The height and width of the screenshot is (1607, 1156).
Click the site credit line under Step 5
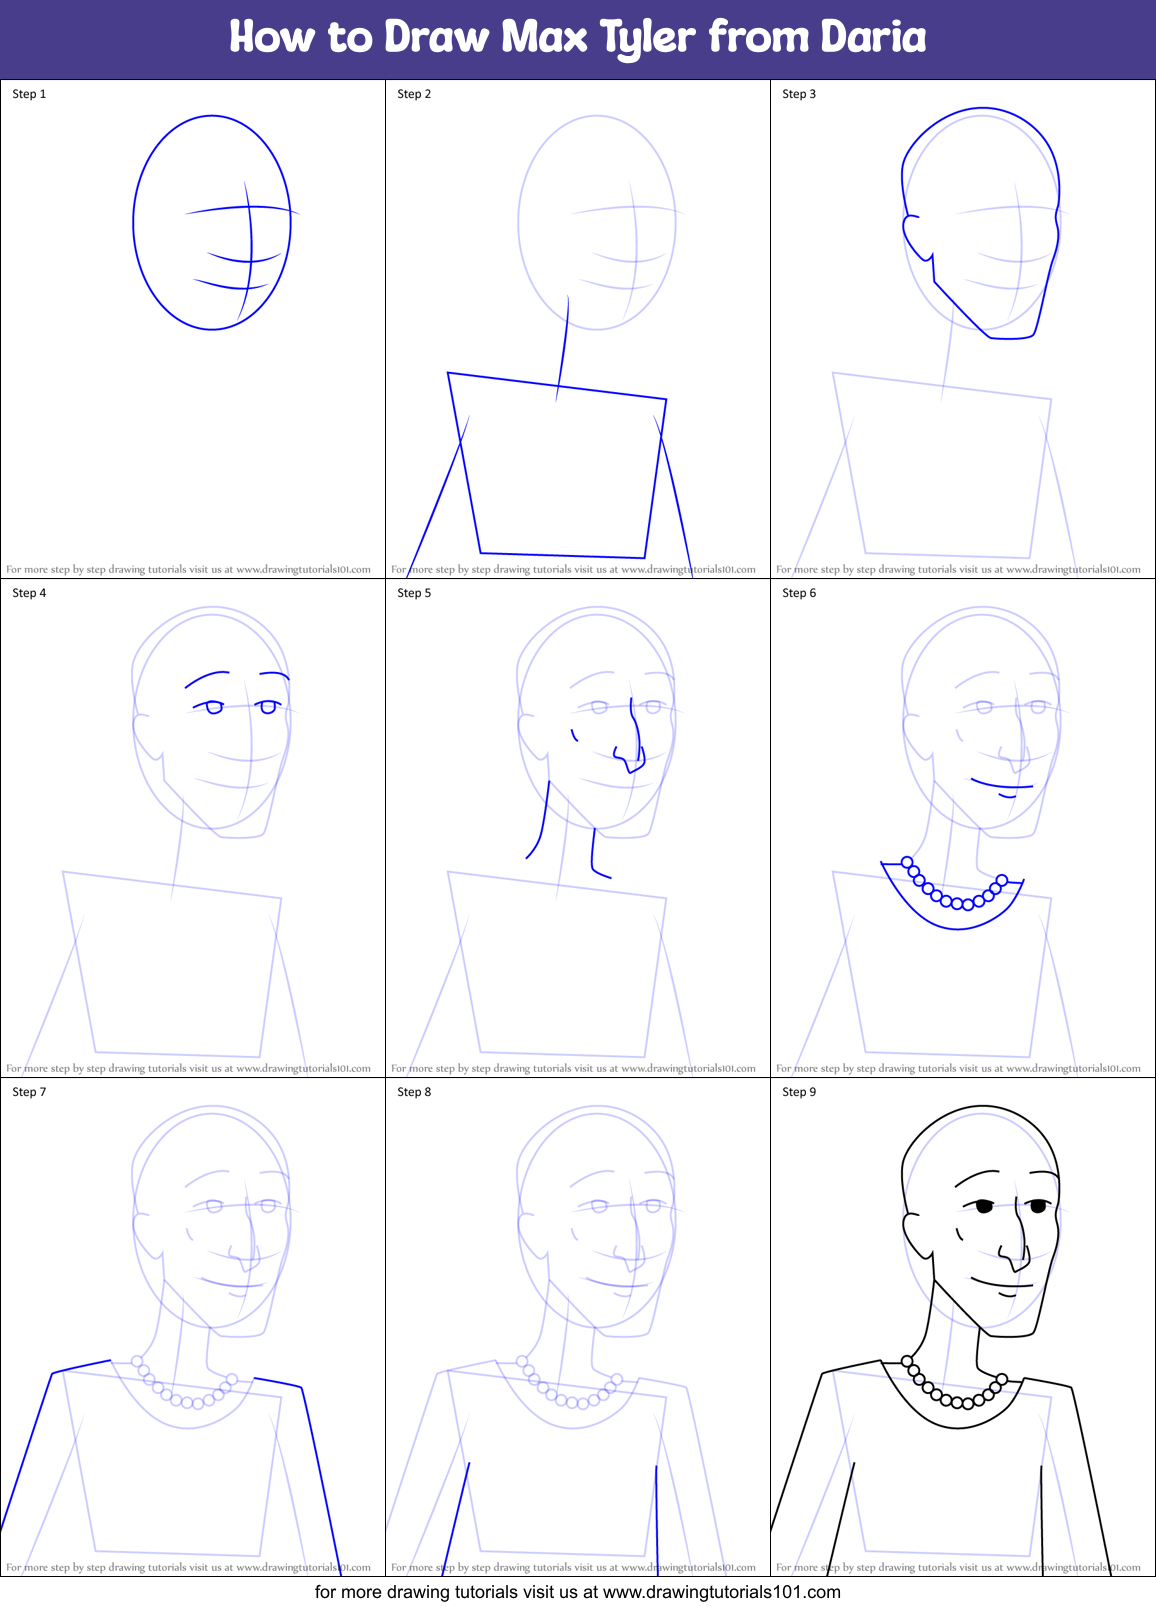tap(573, 1068)
